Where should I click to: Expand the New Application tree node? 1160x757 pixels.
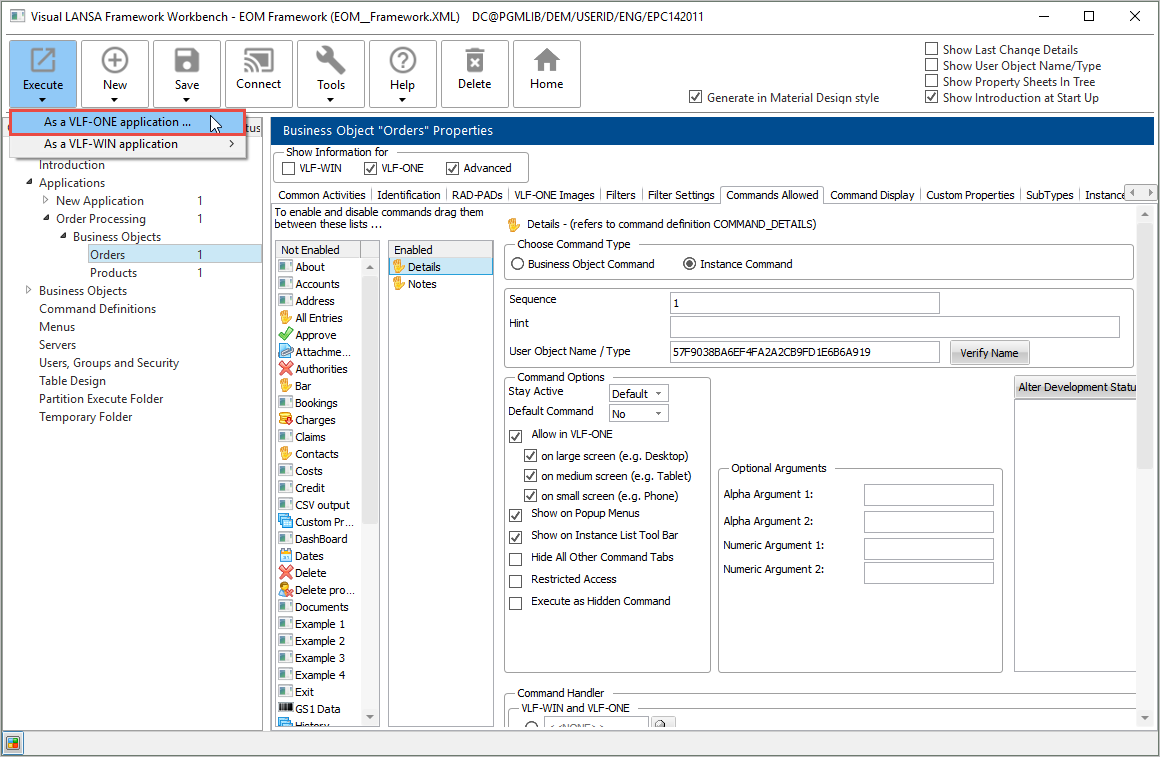click(46, 201)
